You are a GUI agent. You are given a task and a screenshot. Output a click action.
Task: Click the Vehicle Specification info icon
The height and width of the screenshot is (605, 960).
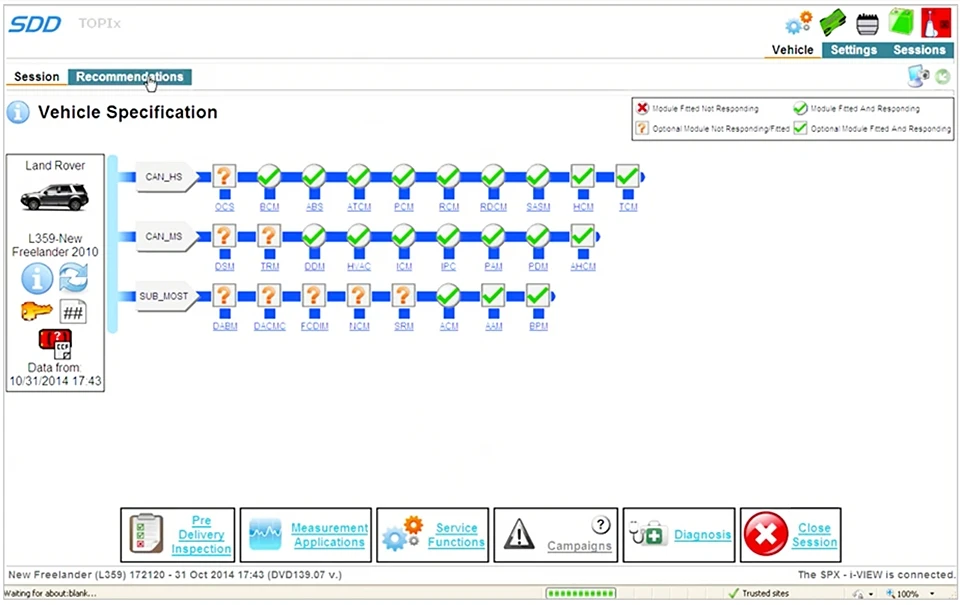(18, 113)
